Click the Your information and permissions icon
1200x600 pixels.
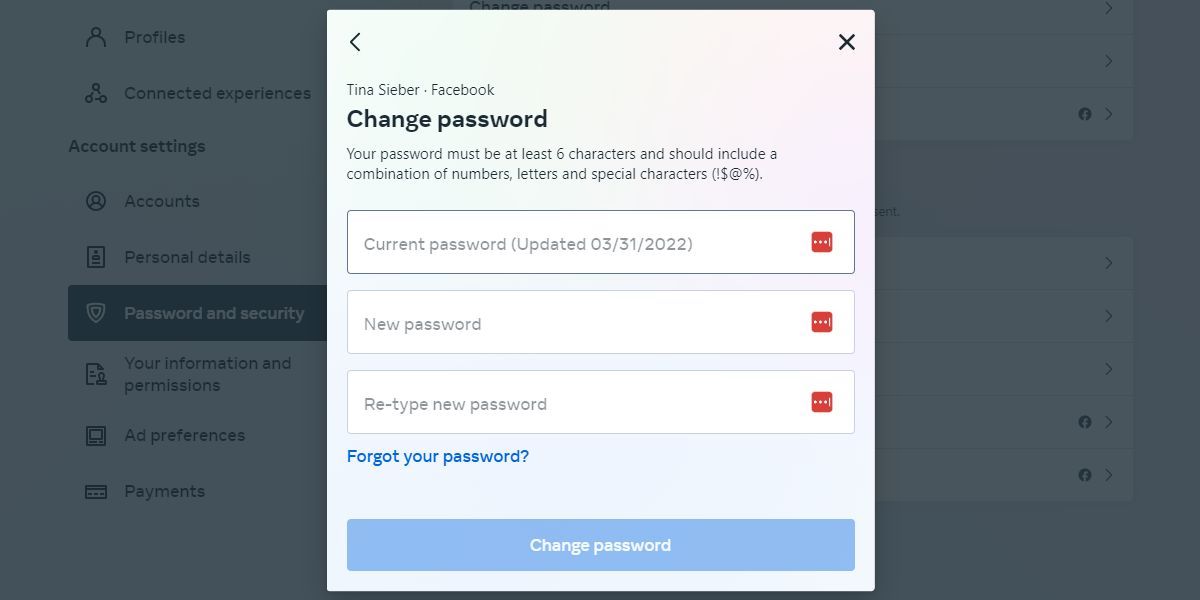click(x=95, y=373)
